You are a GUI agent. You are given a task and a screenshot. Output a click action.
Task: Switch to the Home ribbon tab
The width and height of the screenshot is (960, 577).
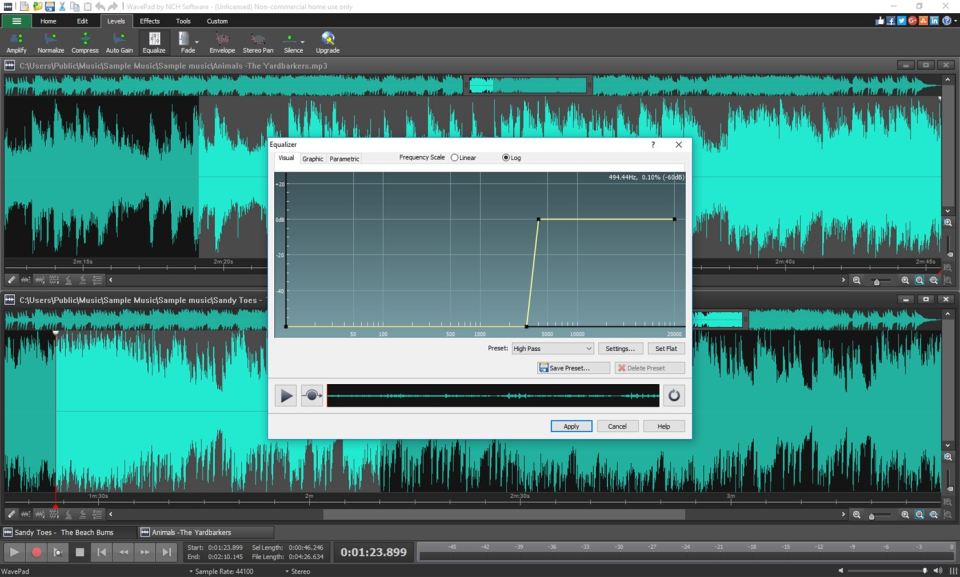coord(48,21)
